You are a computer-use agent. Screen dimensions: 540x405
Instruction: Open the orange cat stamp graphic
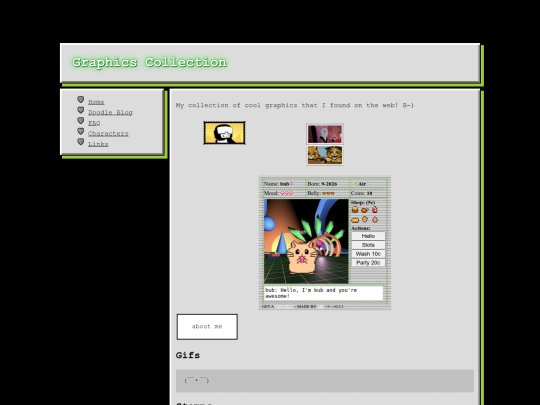click(x=325, y=155)
